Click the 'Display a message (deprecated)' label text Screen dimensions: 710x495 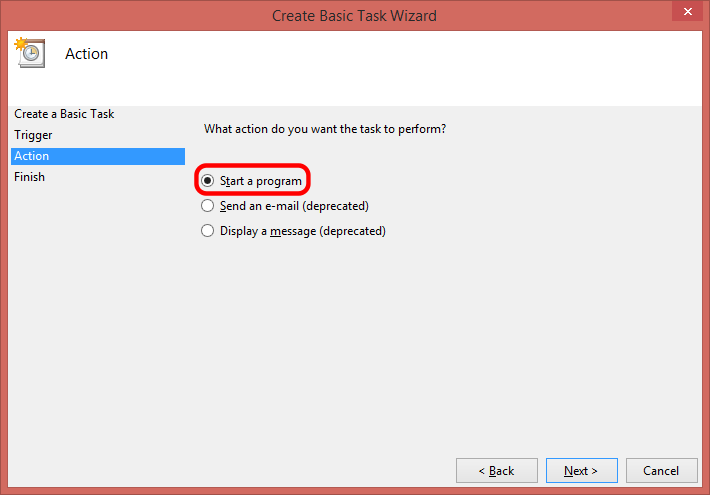click(x=302, y=231)
